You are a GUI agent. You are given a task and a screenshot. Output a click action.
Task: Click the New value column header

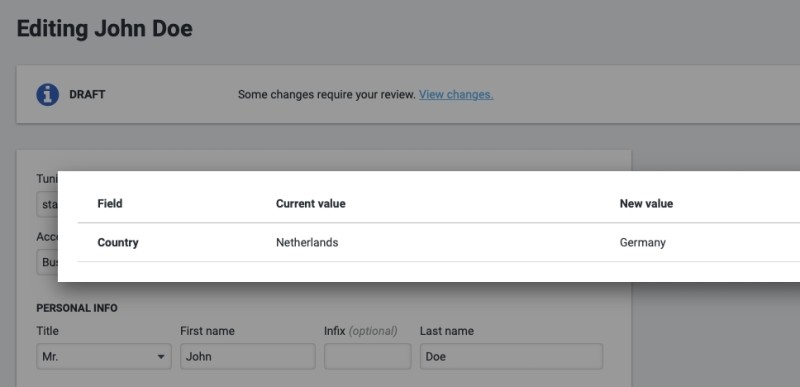[646, 203]
